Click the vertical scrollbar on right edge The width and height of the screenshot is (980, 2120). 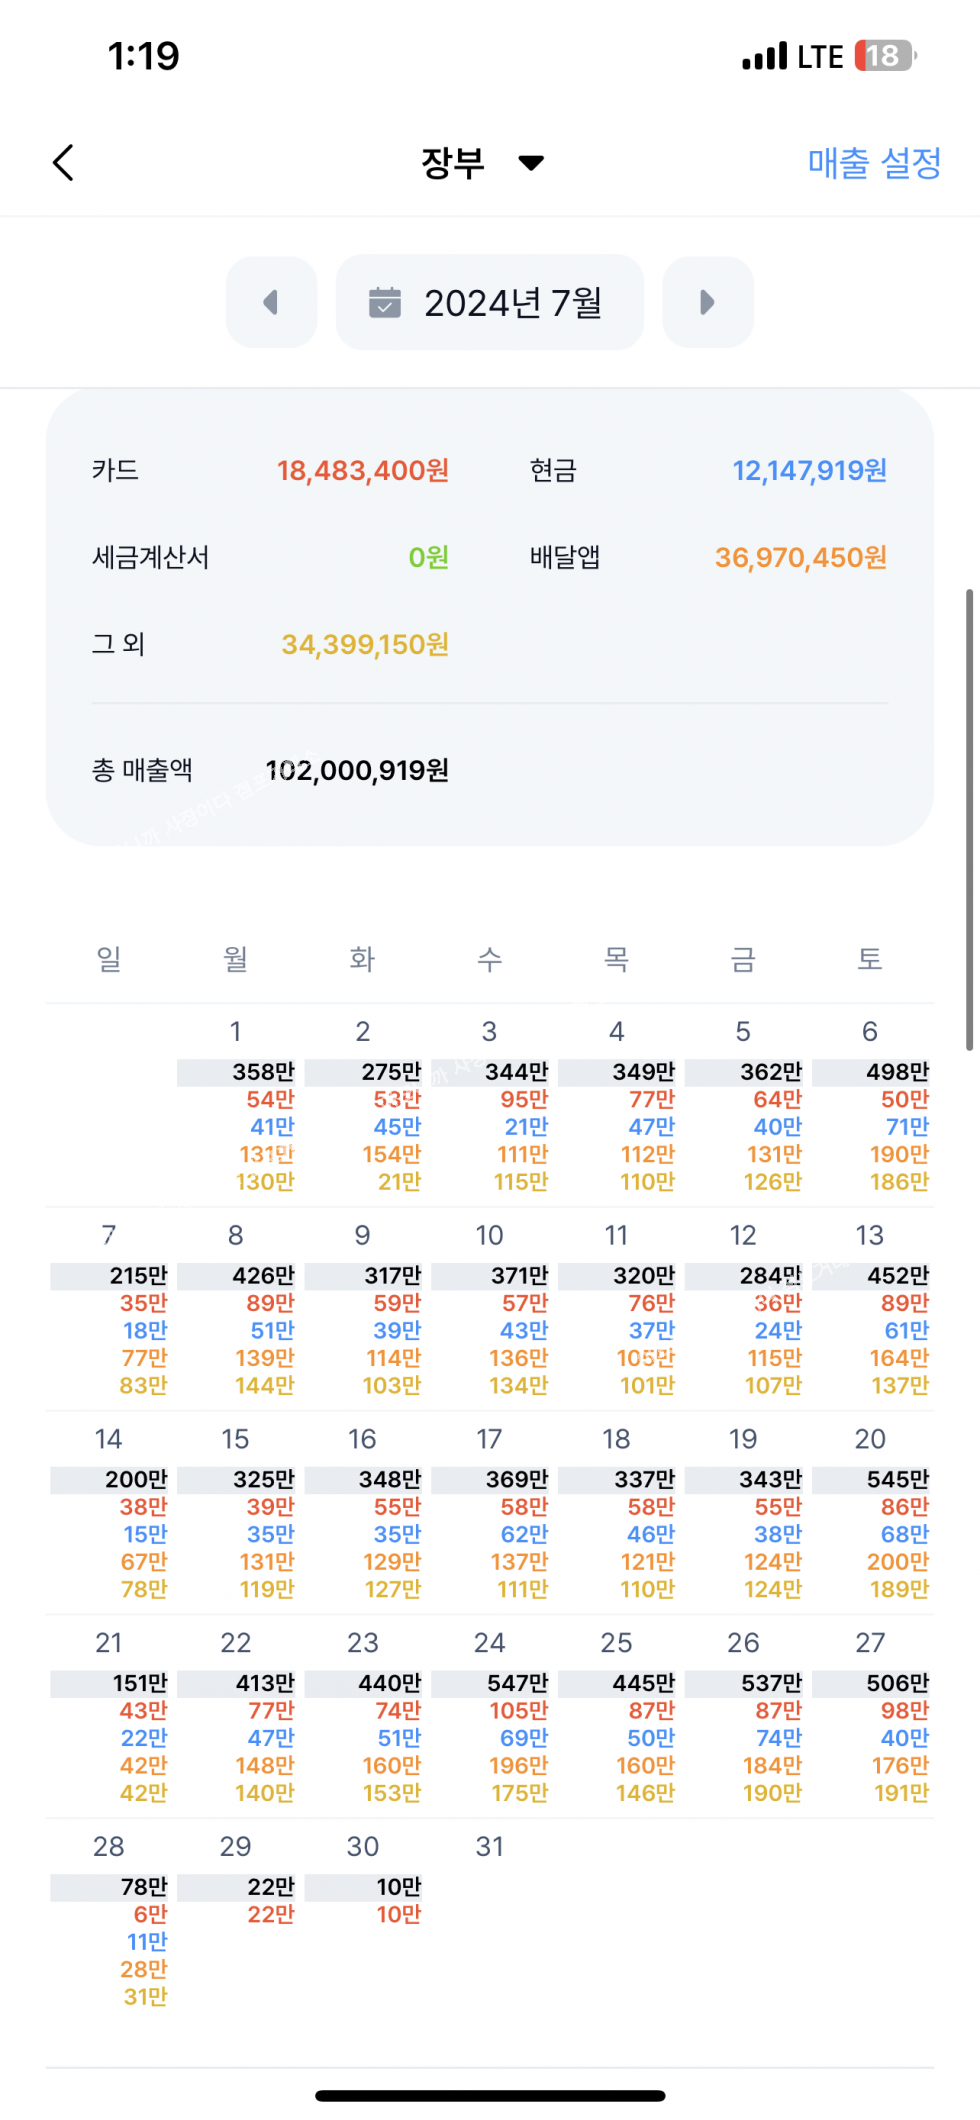(969, 820)
